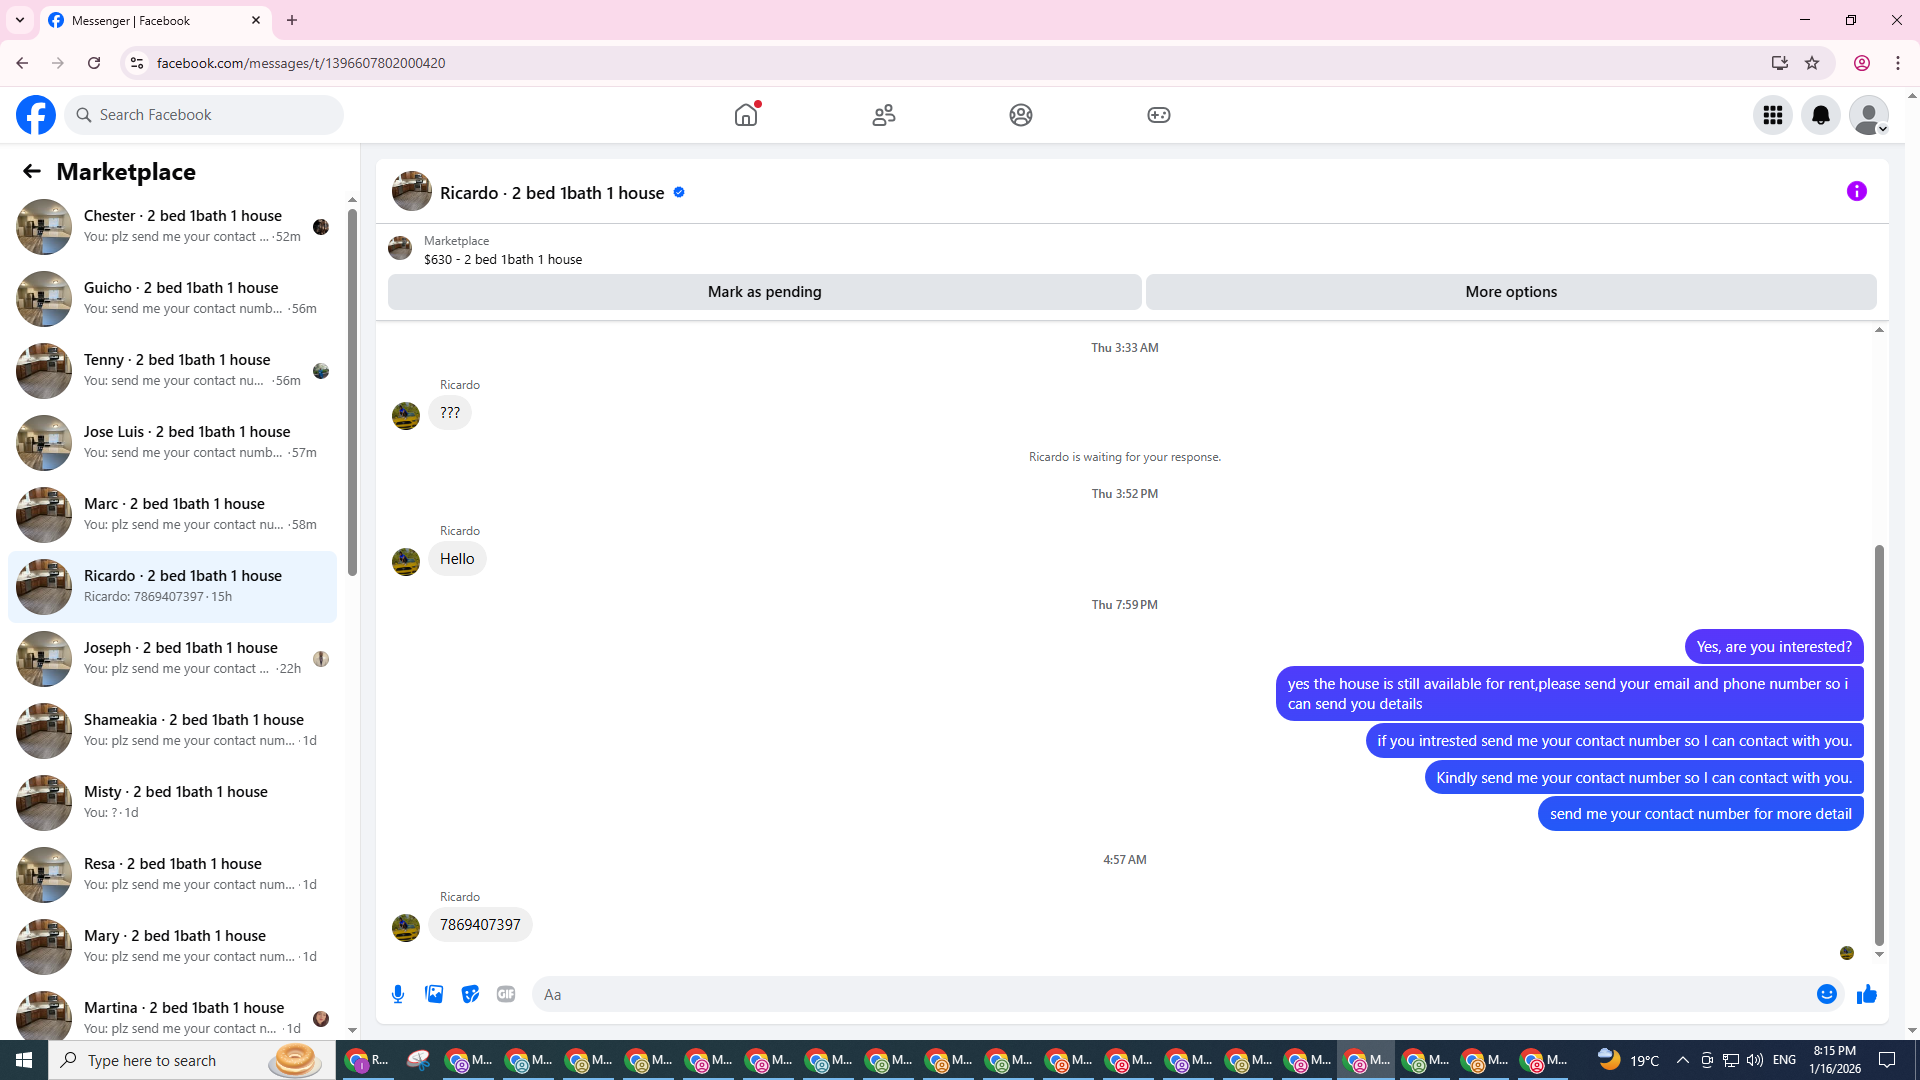Open the Friends tab
The height and width of the screenshot is (1080, 1920).
[x=884, y=115]
